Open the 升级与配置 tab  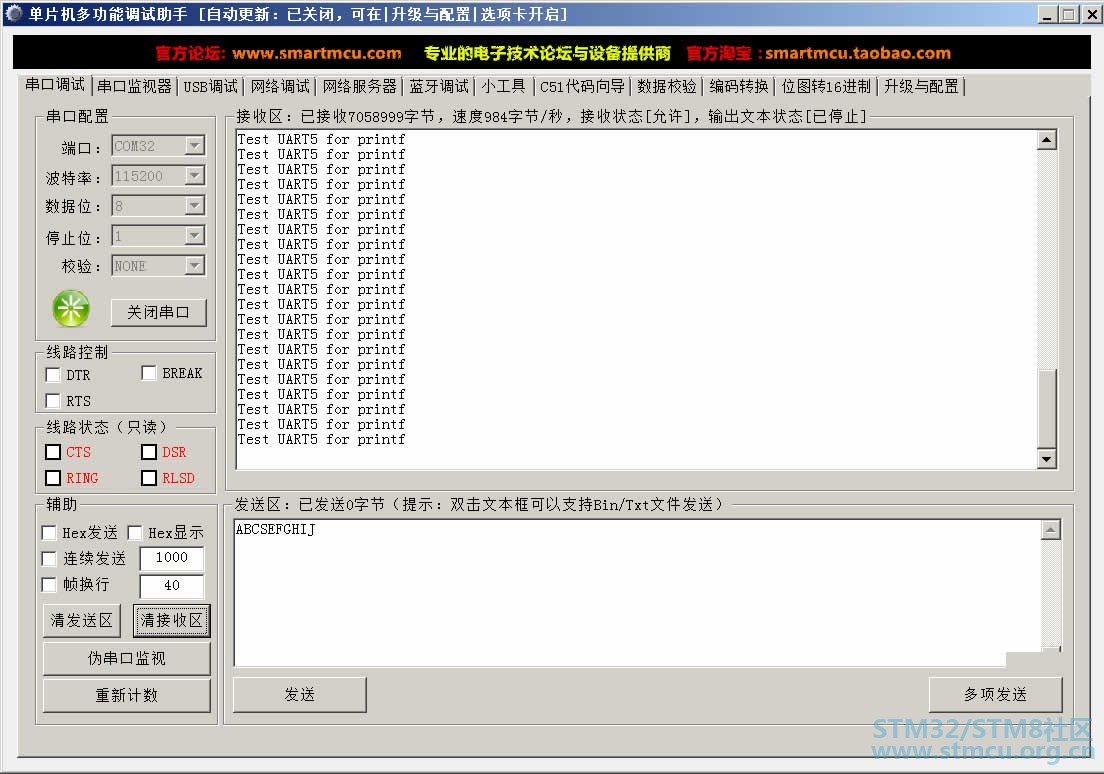[x=922, y=87]
